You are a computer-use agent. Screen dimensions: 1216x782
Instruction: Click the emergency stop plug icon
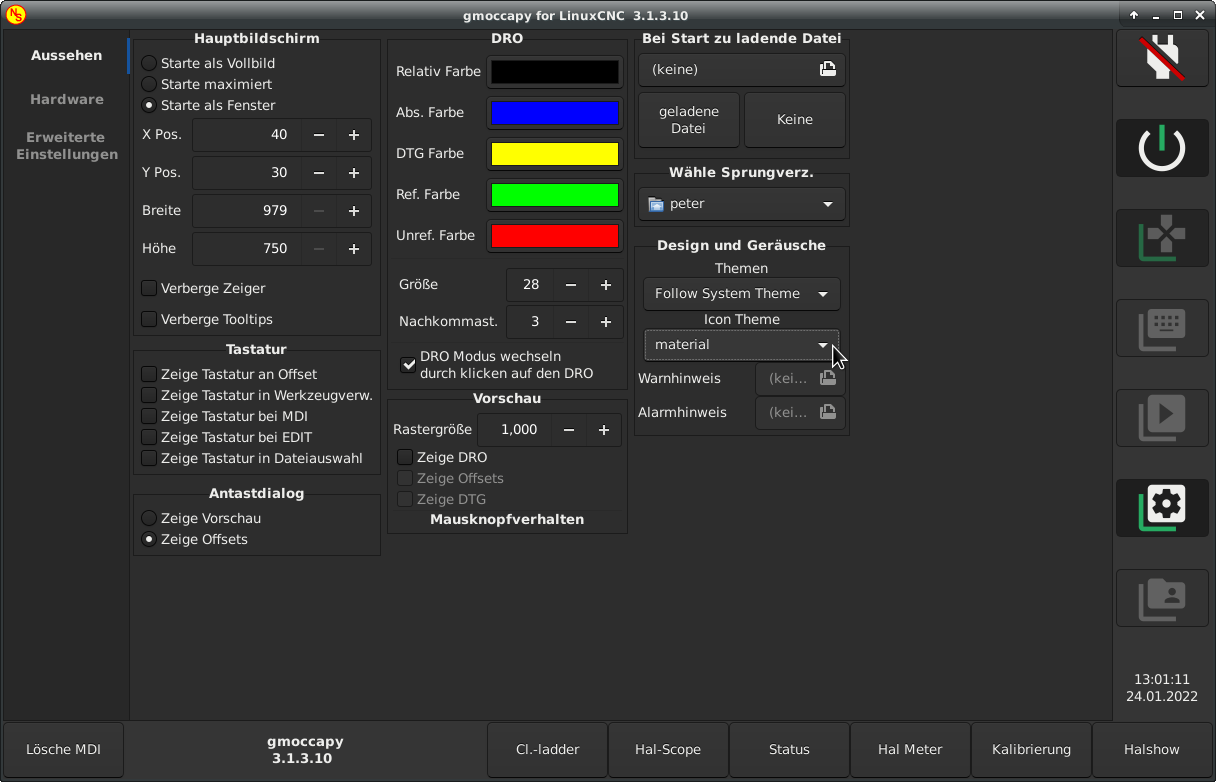(x=1162, y=58)
